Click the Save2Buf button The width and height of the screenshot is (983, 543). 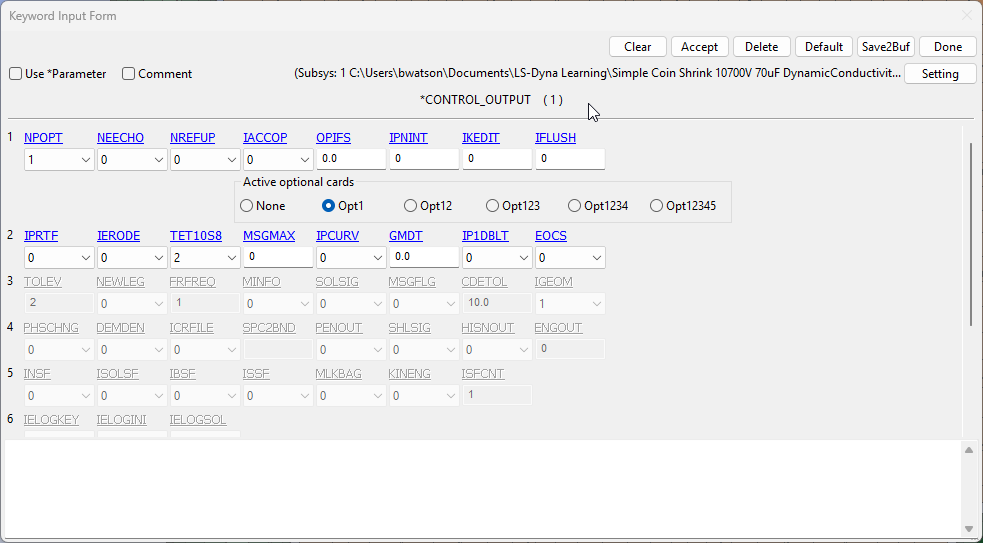[885, 47]
